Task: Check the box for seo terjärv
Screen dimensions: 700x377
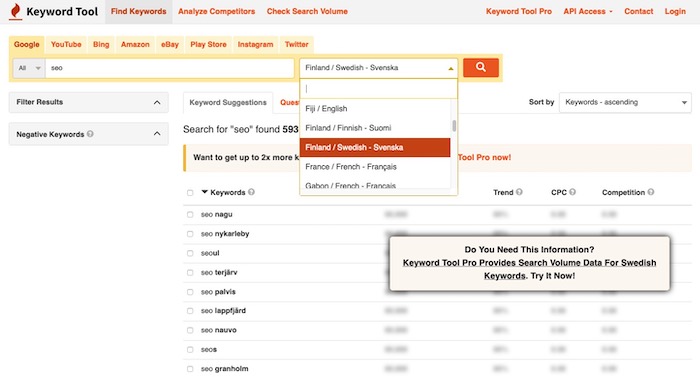Action: [x=190, y=272]
